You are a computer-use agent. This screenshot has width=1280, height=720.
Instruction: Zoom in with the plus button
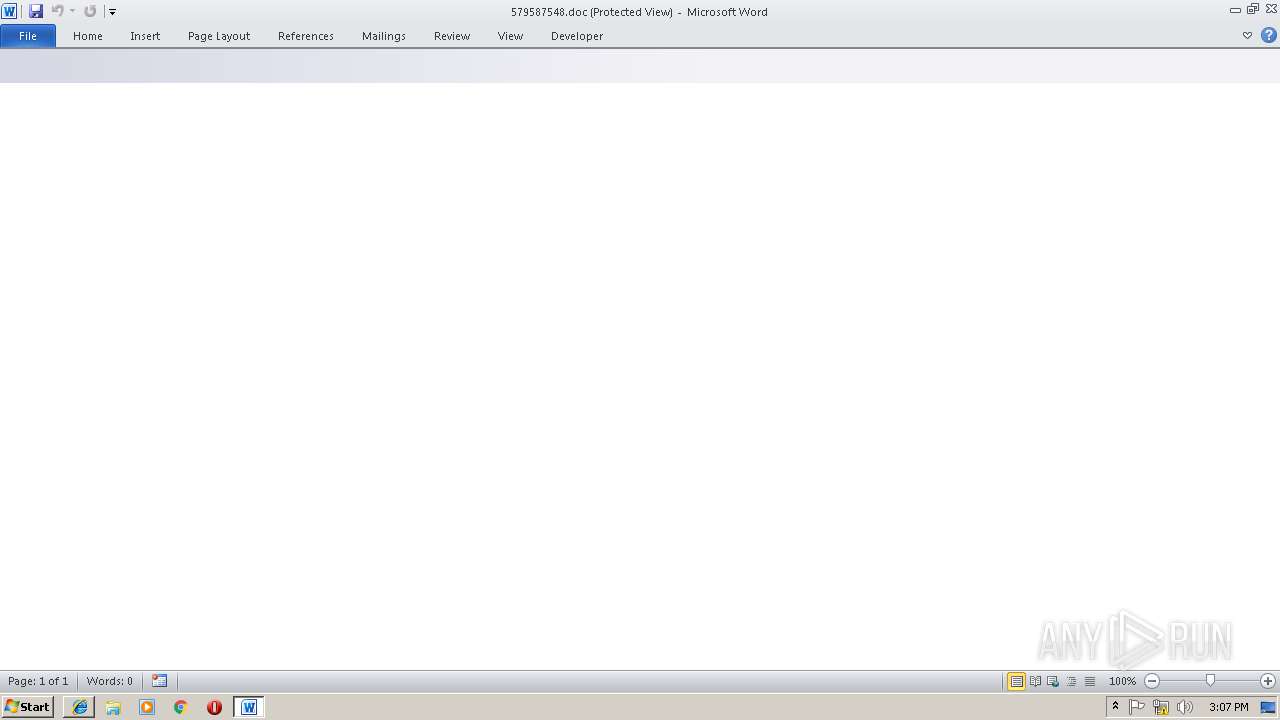1268,681
